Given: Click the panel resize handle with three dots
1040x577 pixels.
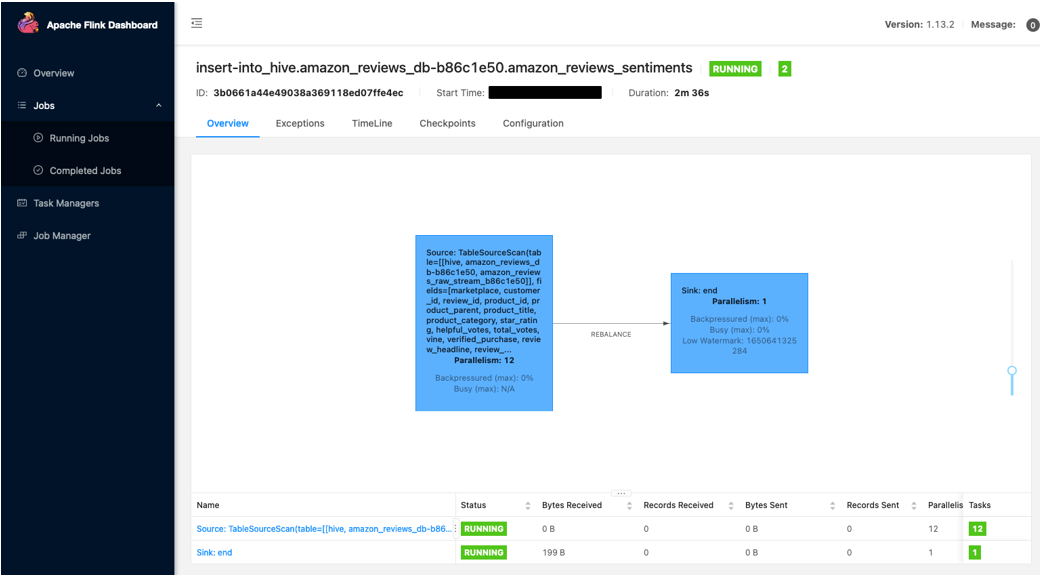Looking at the screenshot, I should tap(621, 493).
